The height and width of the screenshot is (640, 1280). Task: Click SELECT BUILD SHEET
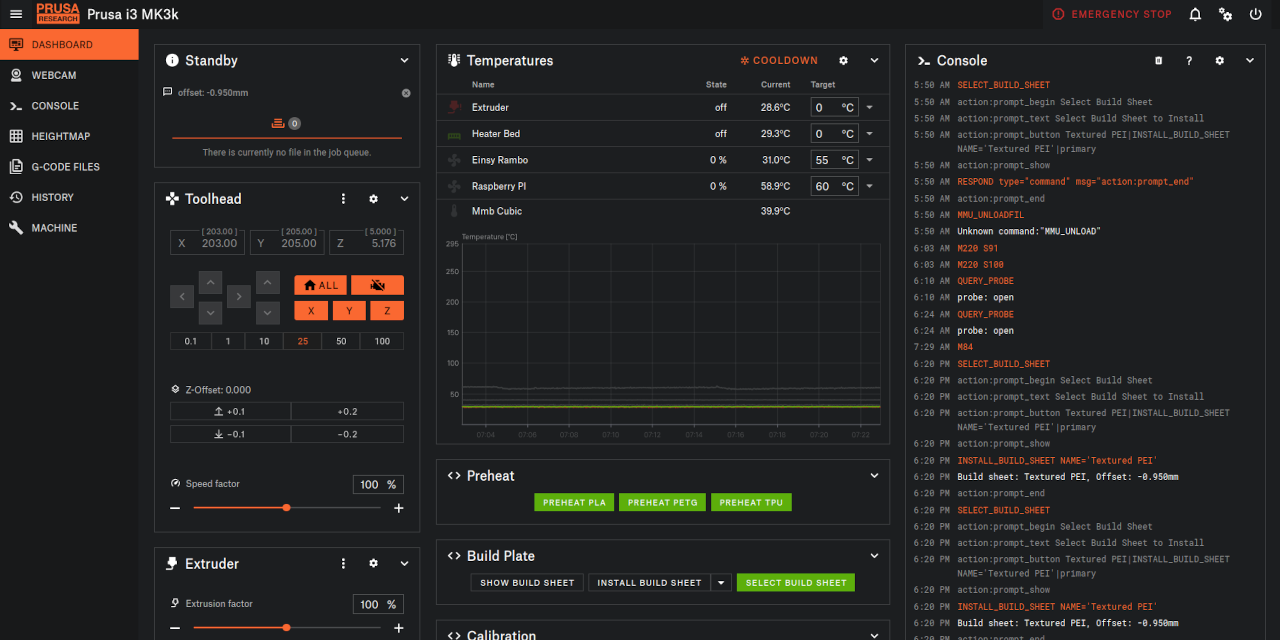coord(795,582)
